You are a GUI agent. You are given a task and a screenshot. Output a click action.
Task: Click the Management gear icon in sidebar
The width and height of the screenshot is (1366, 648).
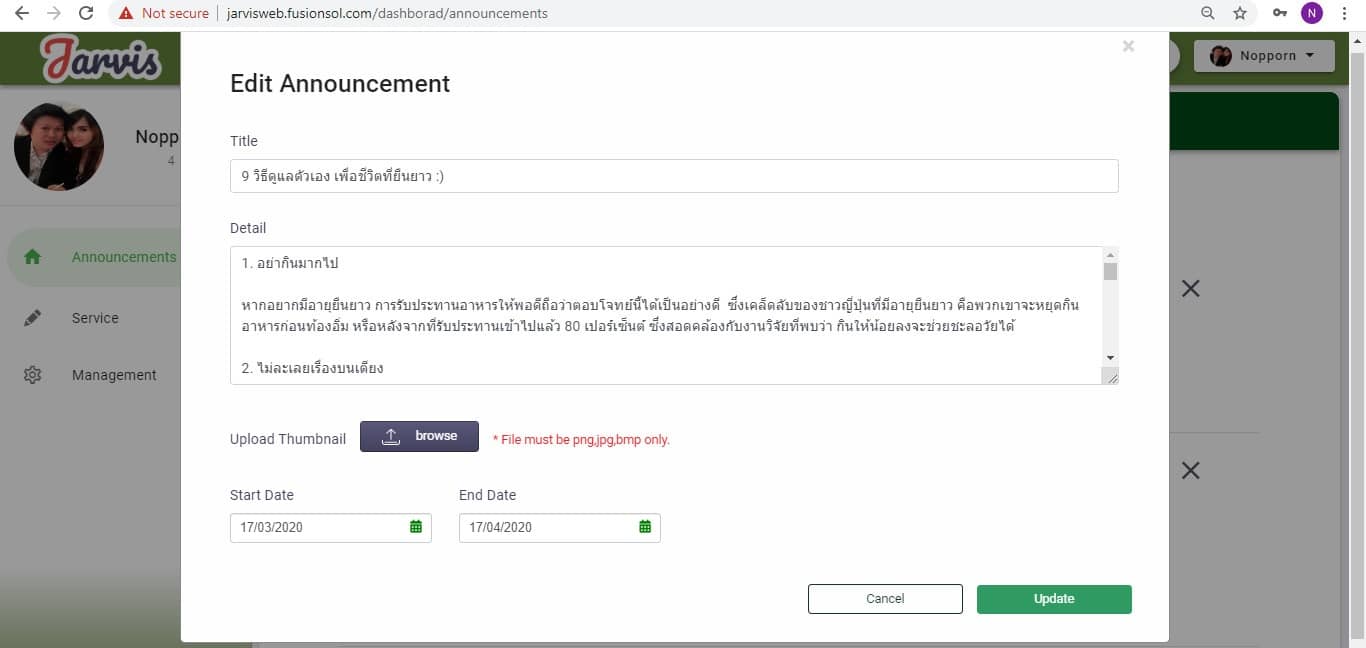pyautogui.click(x=32, y=375)
